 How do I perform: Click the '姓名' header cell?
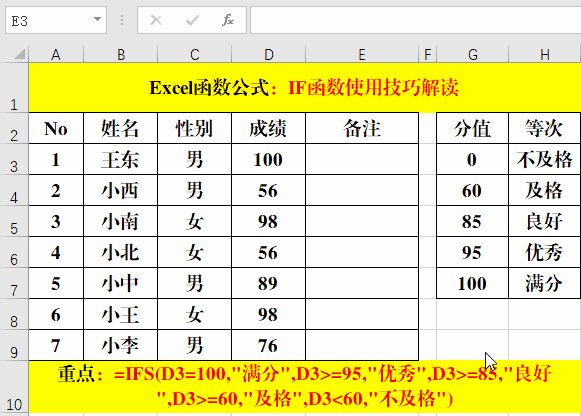(121, 128)
